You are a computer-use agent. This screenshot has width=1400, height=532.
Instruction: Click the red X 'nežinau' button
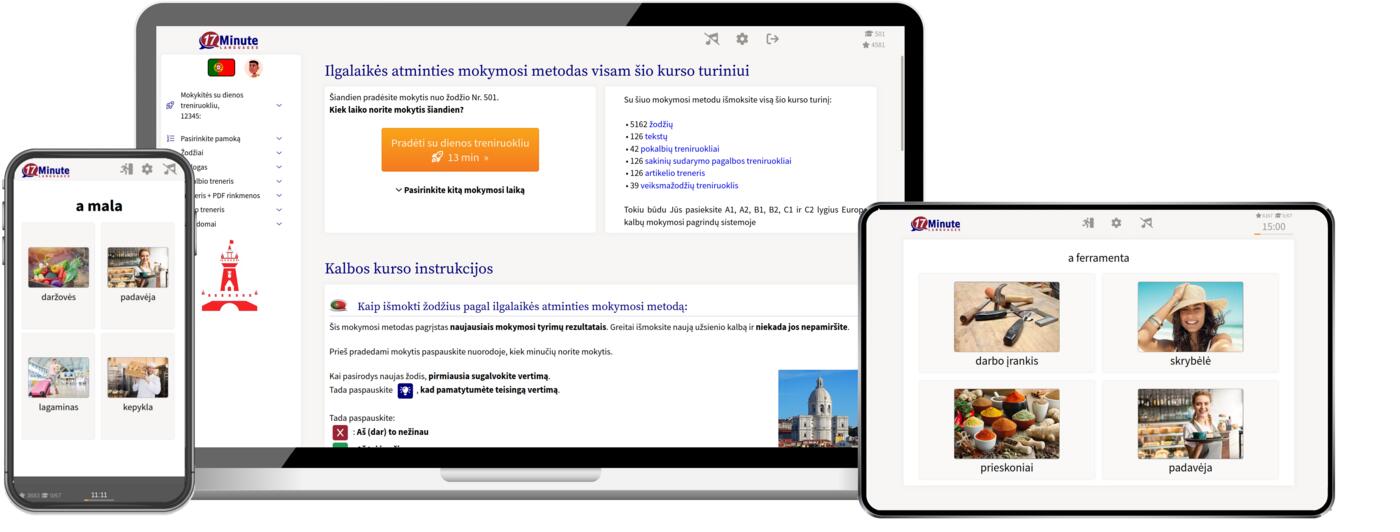[340, 432]
